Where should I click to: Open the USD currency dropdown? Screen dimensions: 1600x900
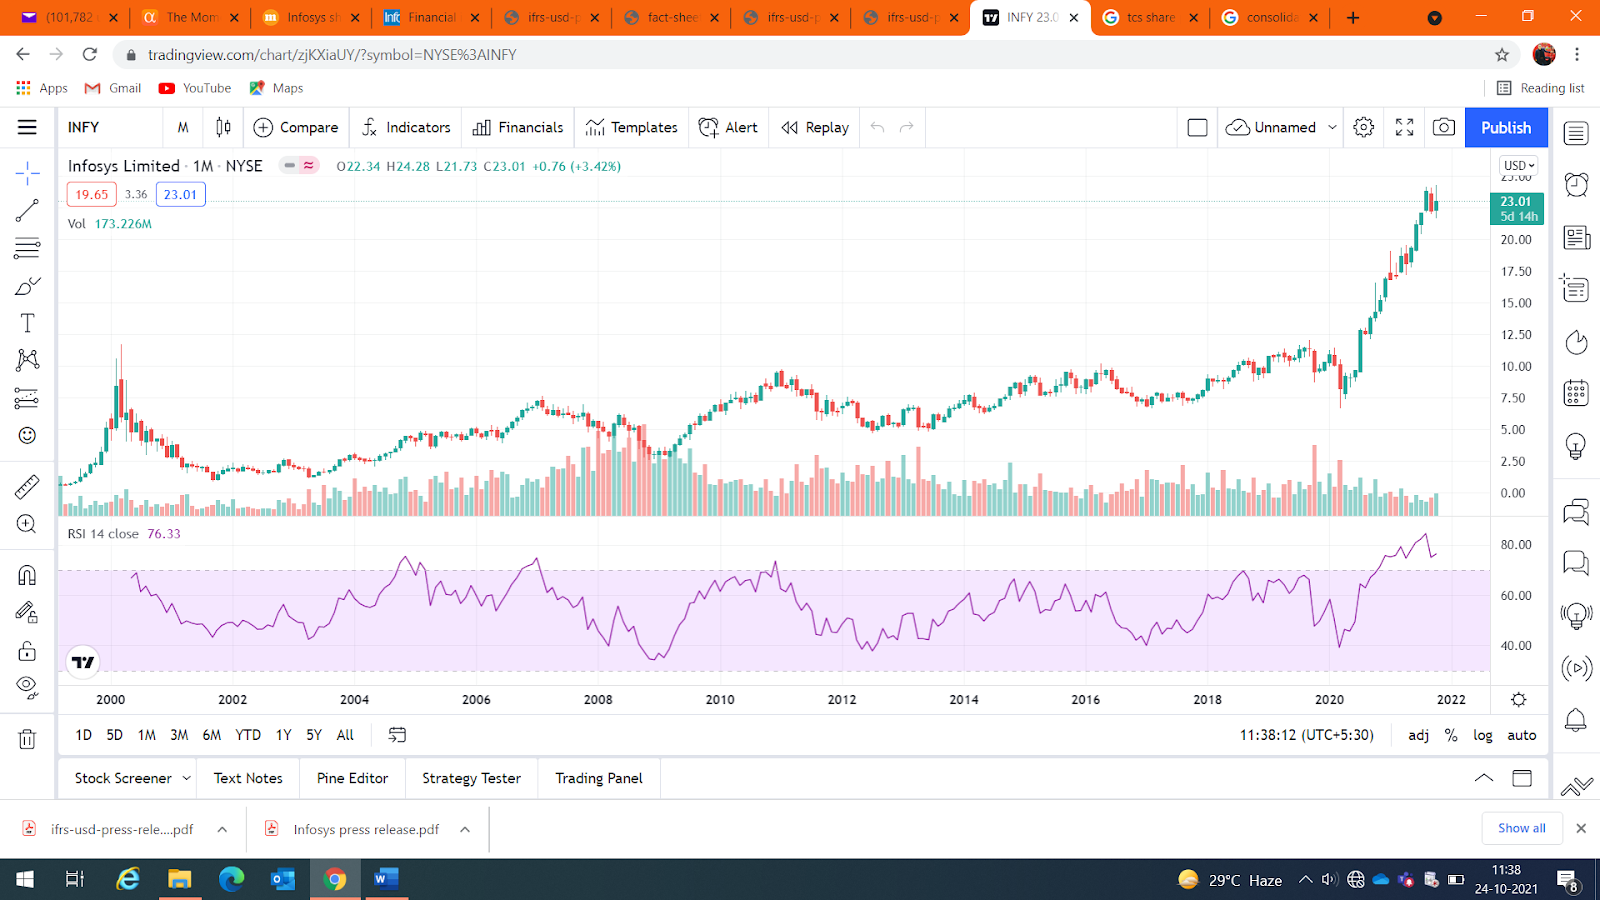tap(1518, 166)
